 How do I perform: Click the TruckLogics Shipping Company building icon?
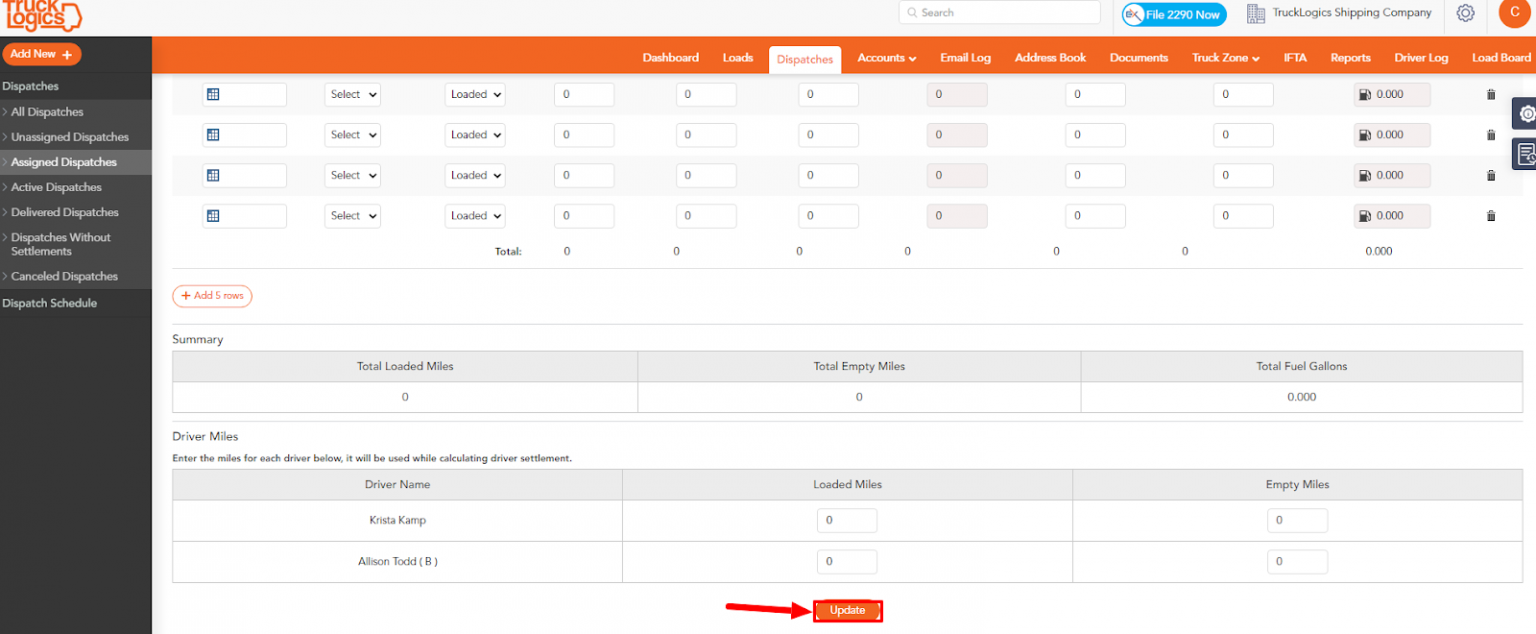pyautogui.click(x=1255, y=13)
